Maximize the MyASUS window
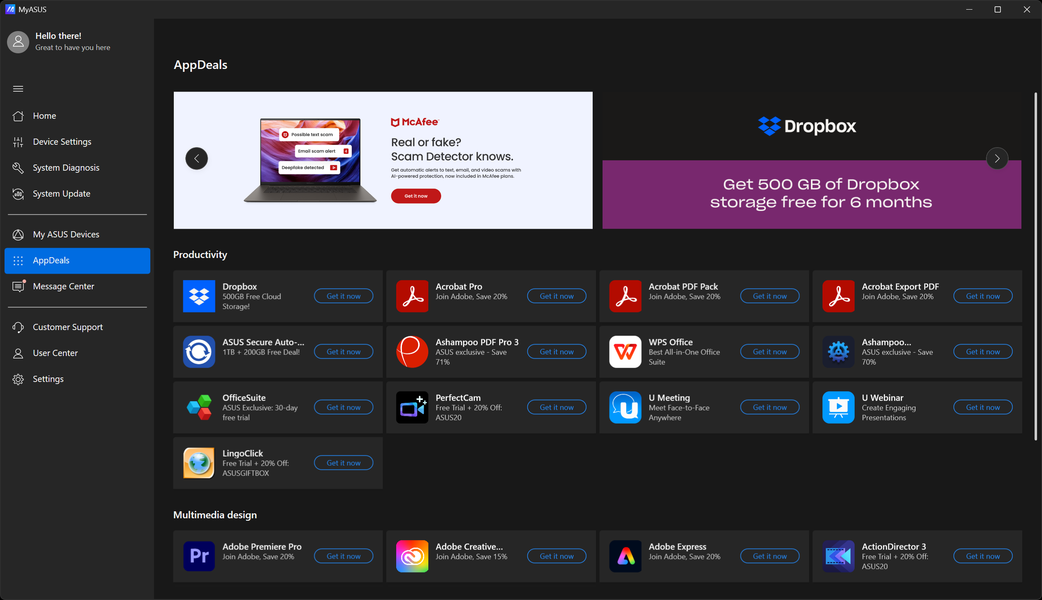1042x600 pixels. click(997, 9)
